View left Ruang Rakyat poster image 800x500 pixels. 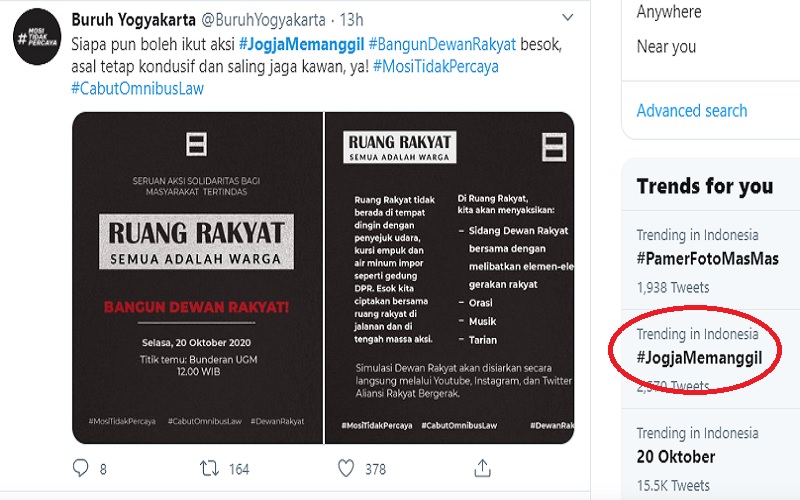(197, 278)
